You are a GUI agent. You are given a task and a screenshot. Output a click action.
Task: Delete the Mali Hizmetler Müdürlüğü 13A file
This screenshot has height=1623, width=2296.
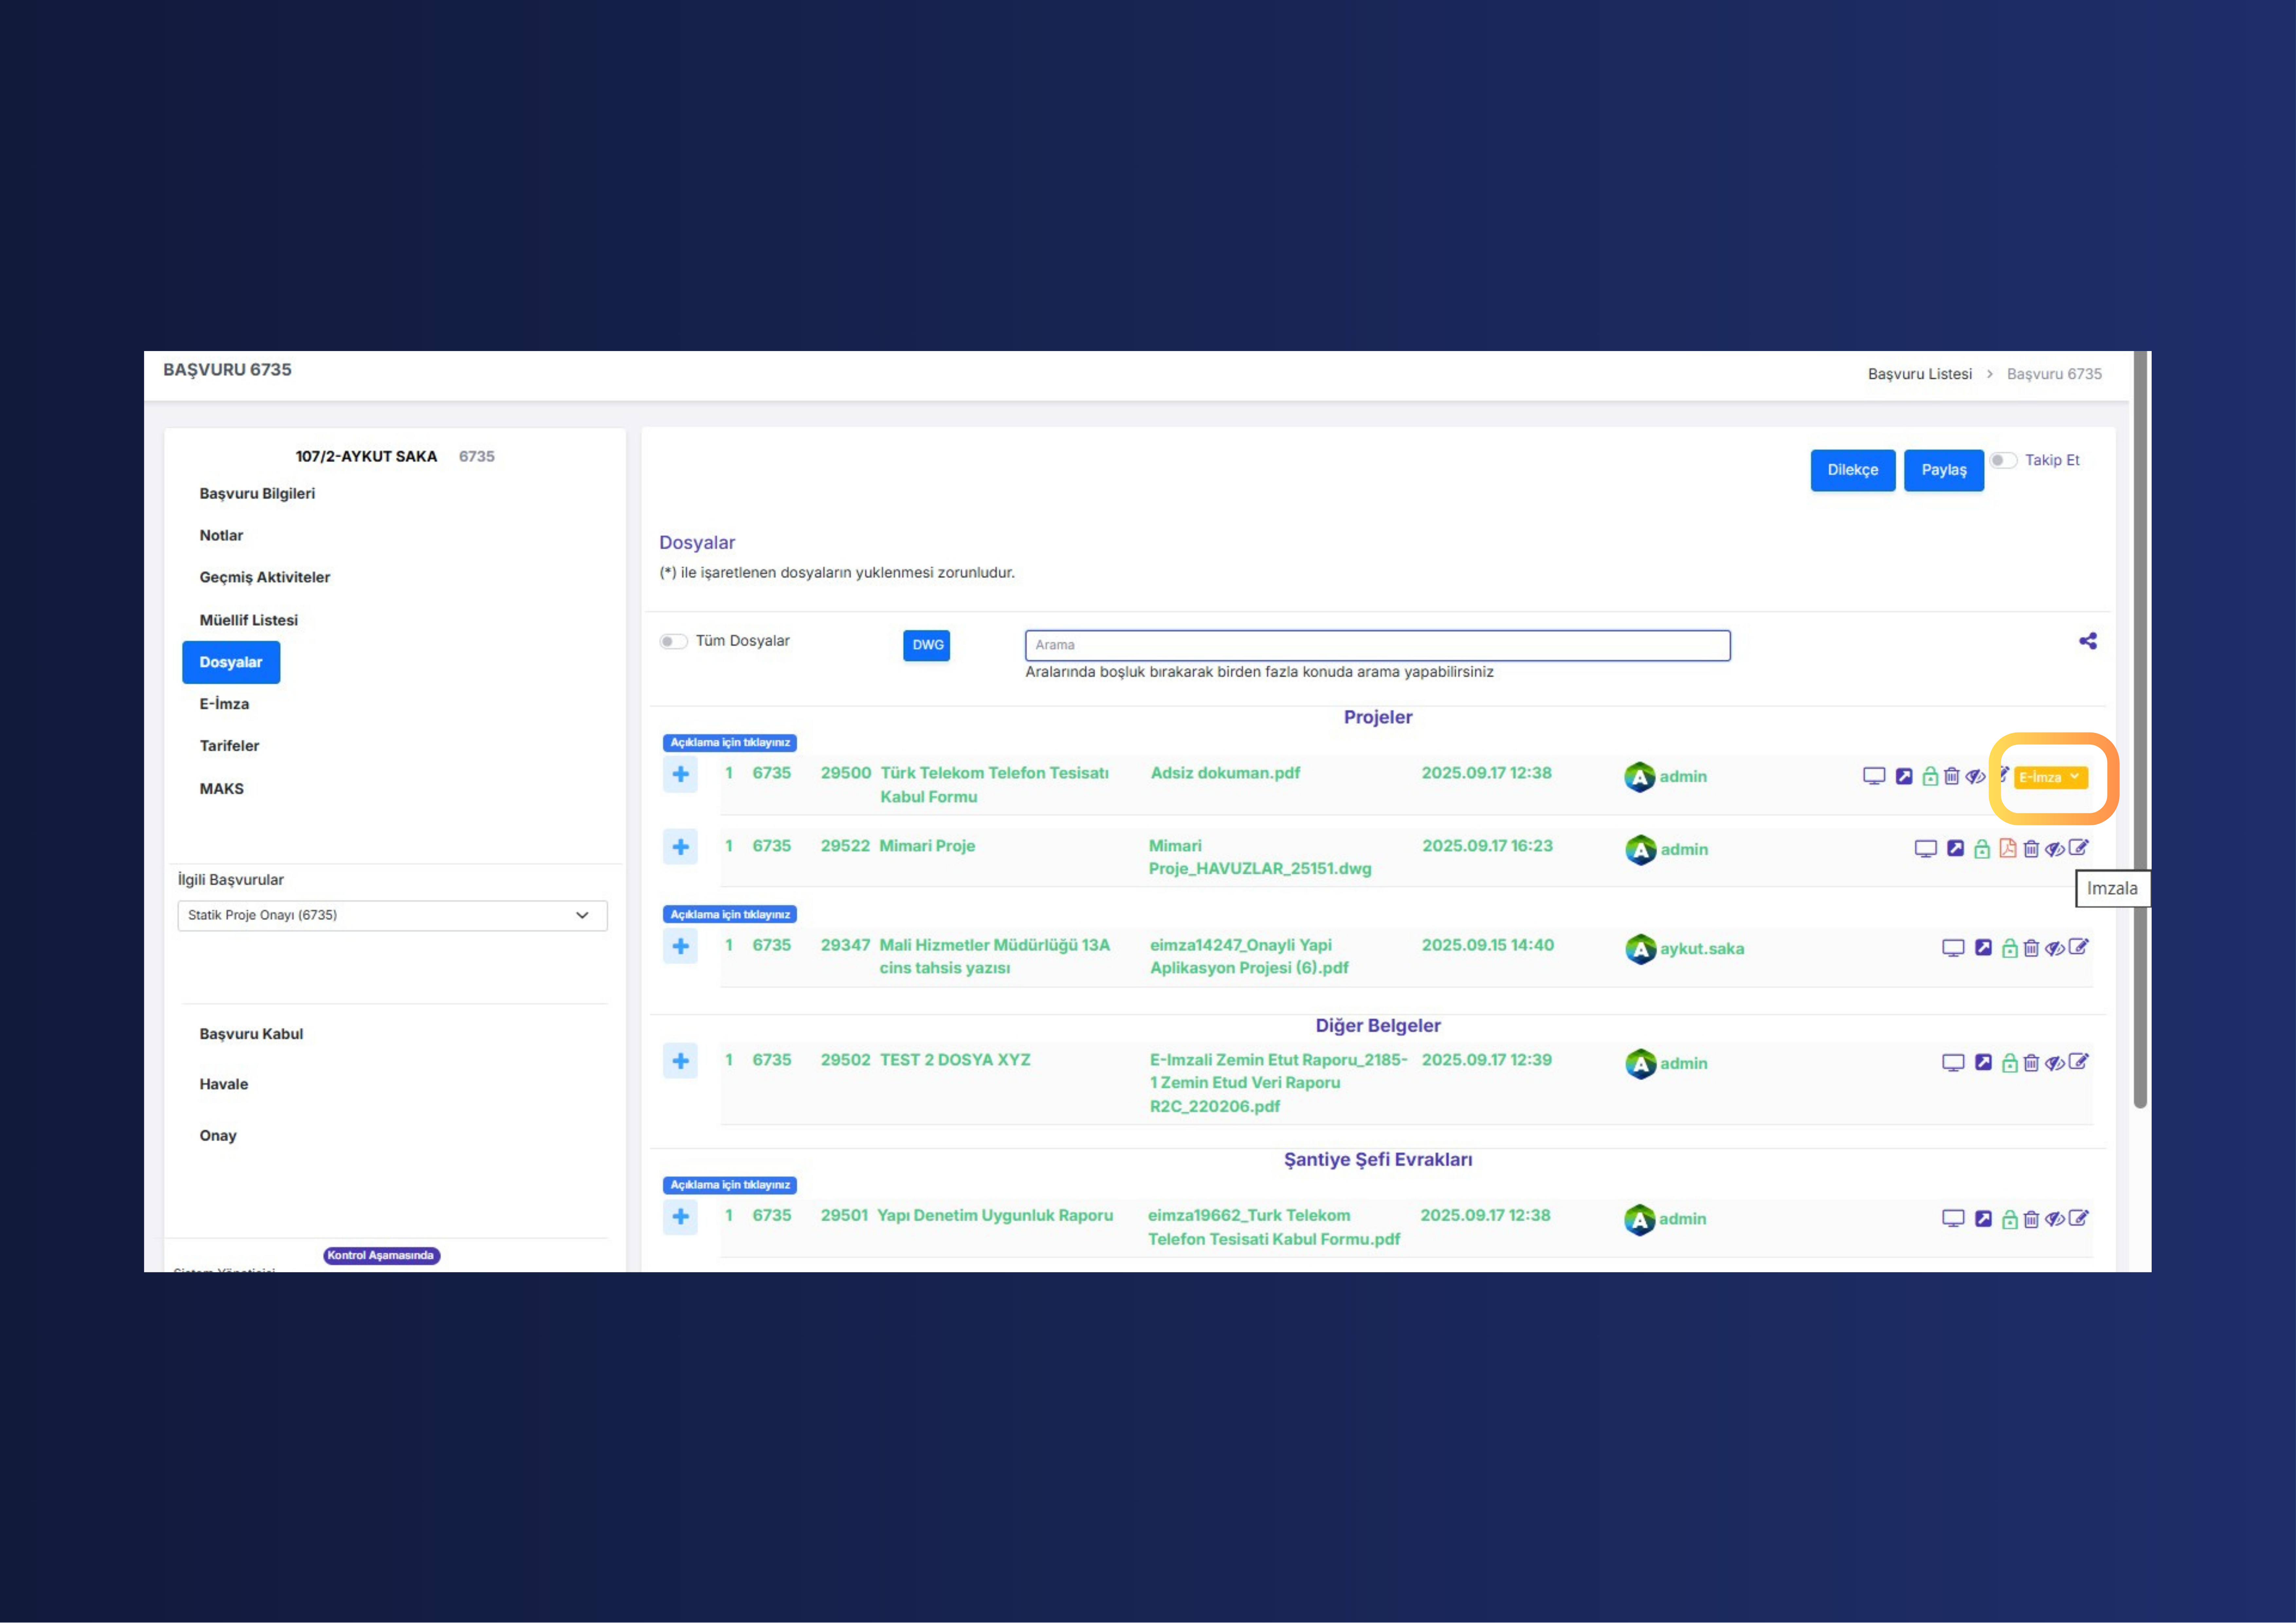point(2031,948)
